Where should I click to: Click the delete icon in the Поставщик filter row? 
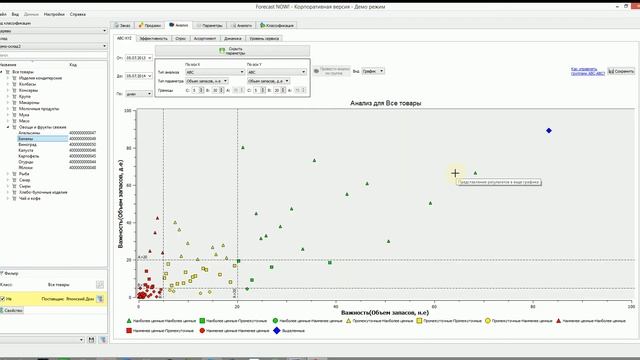100,299
